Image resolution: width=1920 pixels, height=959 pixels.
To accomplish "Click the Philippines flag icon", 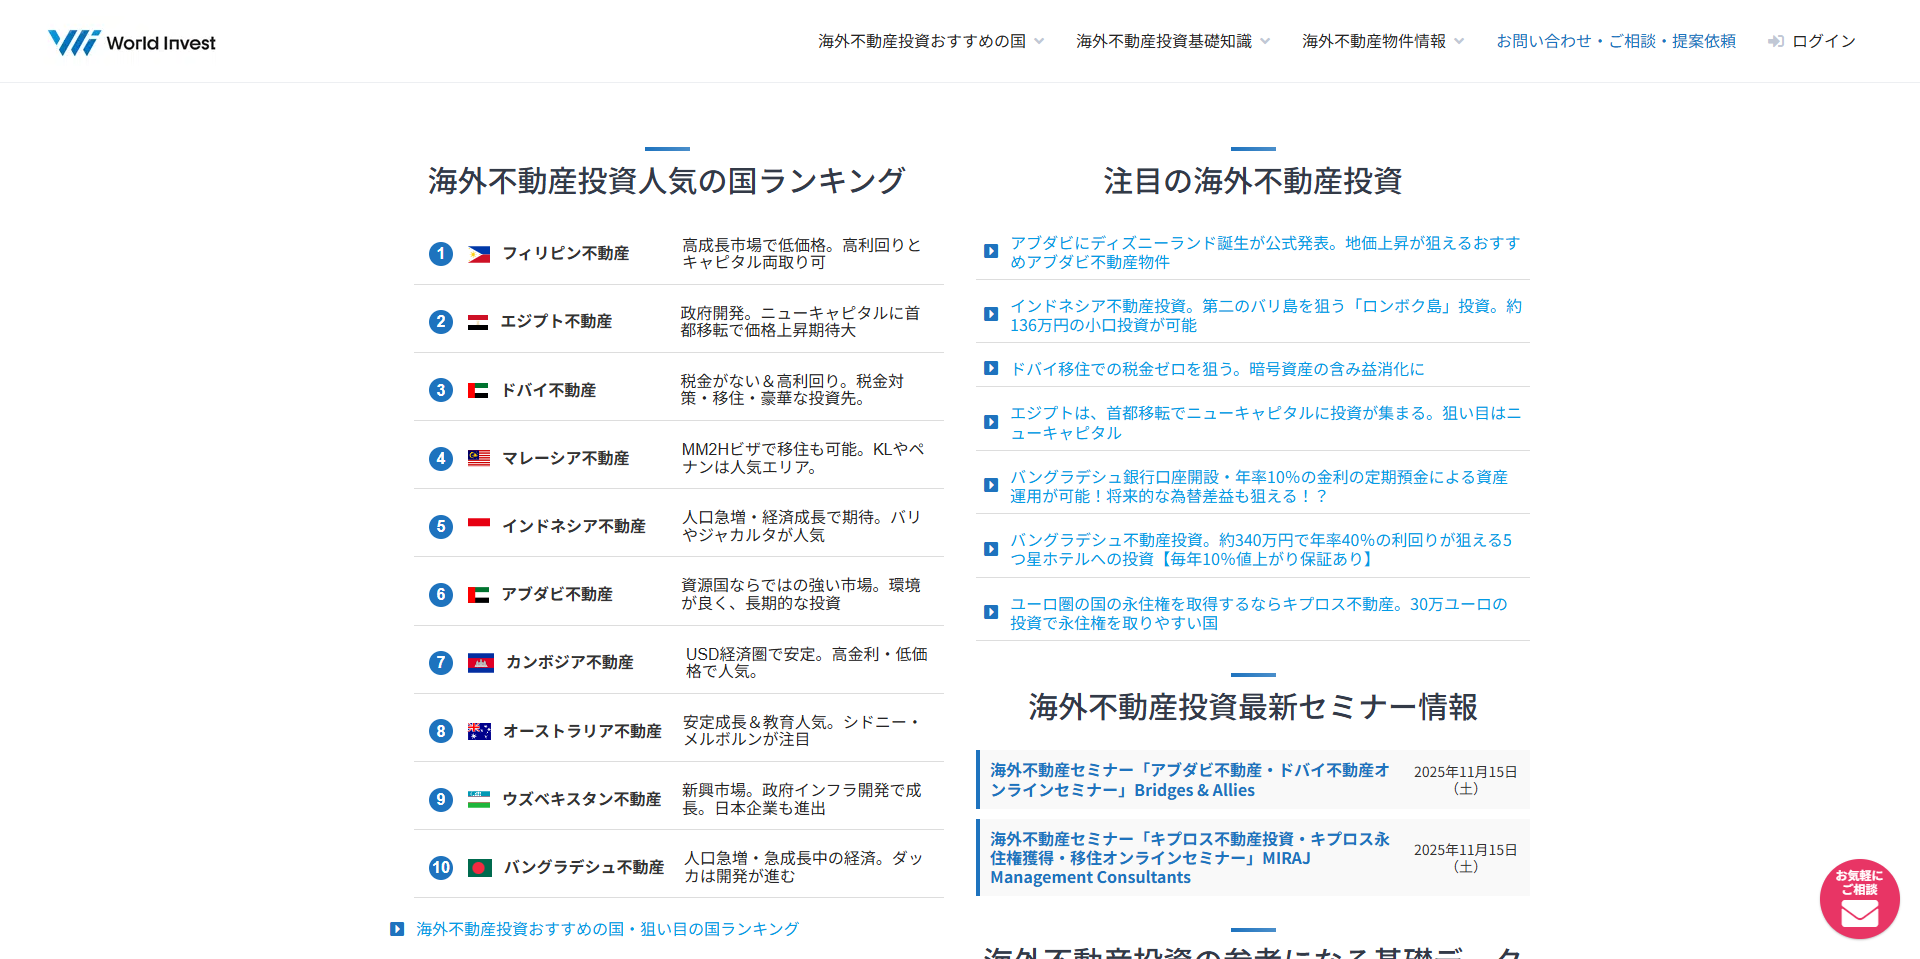I will pos(479,254).
